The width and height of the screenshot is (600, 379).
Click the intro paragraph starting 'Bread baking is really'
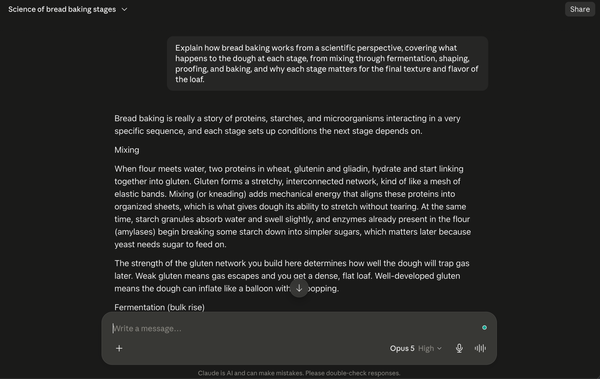(x=287, y=125)
